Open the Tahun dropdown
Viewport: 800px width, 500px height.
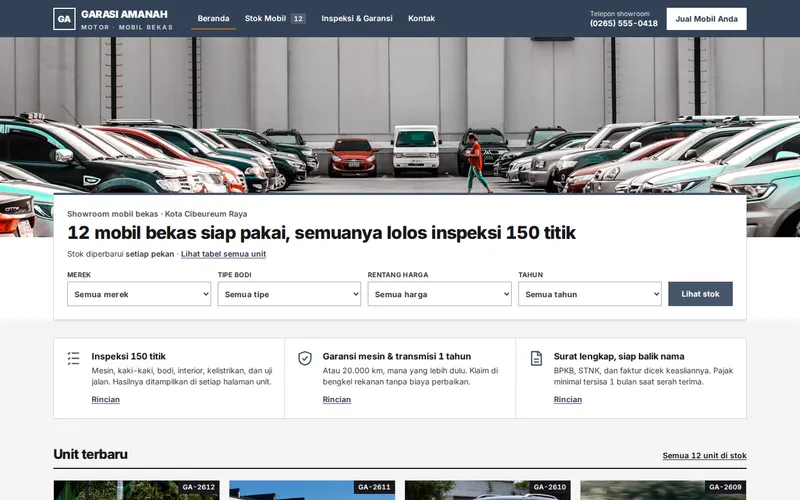coord(590,294)
